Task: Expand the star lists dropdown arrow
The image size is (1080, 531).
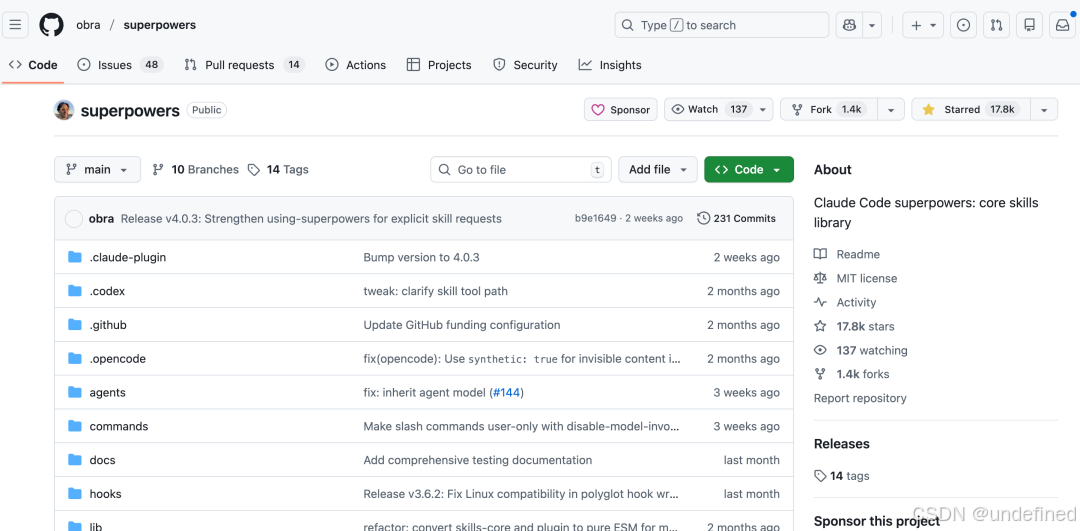Action: pyautogui.click(x=1044, y=110)
